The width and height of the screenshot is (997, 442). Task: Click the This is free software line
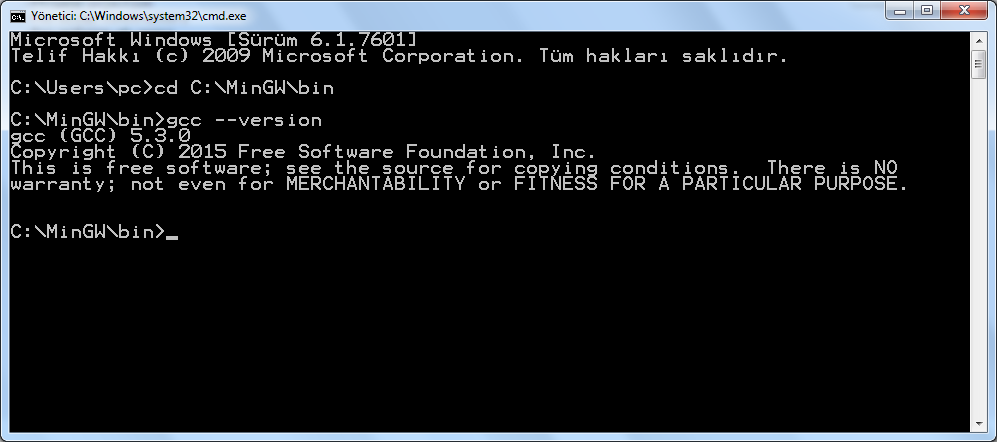tap(454, 168)
